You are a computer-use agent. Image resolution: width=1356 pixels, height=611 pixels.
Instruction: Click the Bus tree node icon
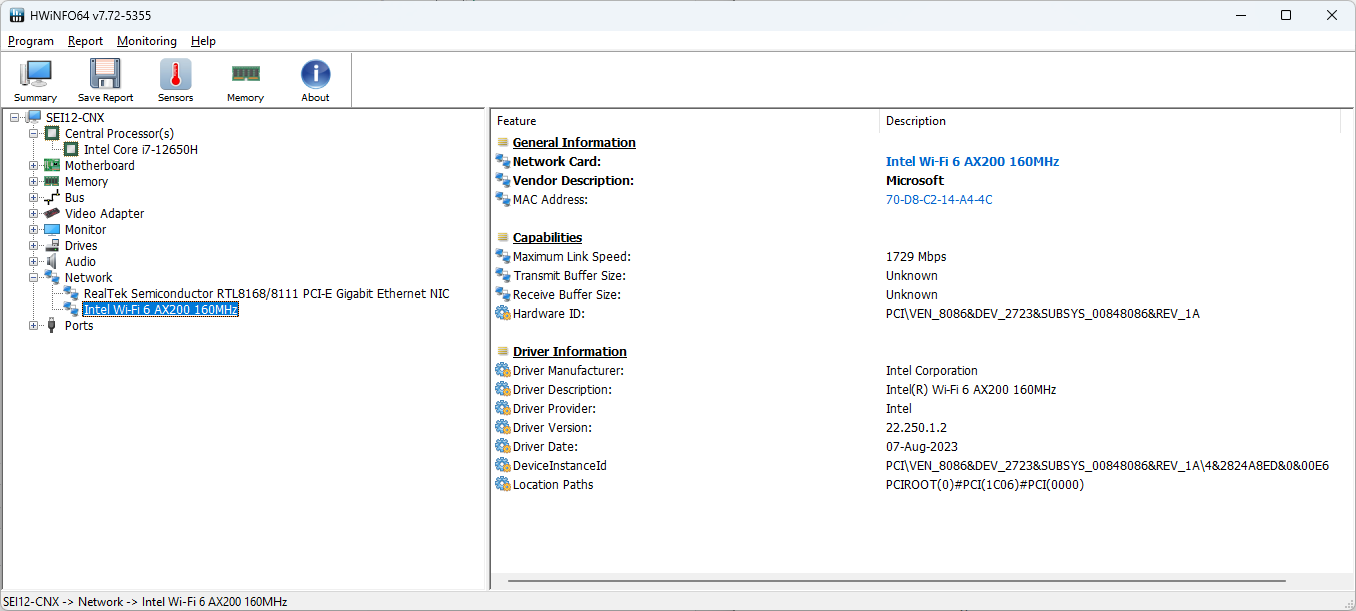[52, 198]
